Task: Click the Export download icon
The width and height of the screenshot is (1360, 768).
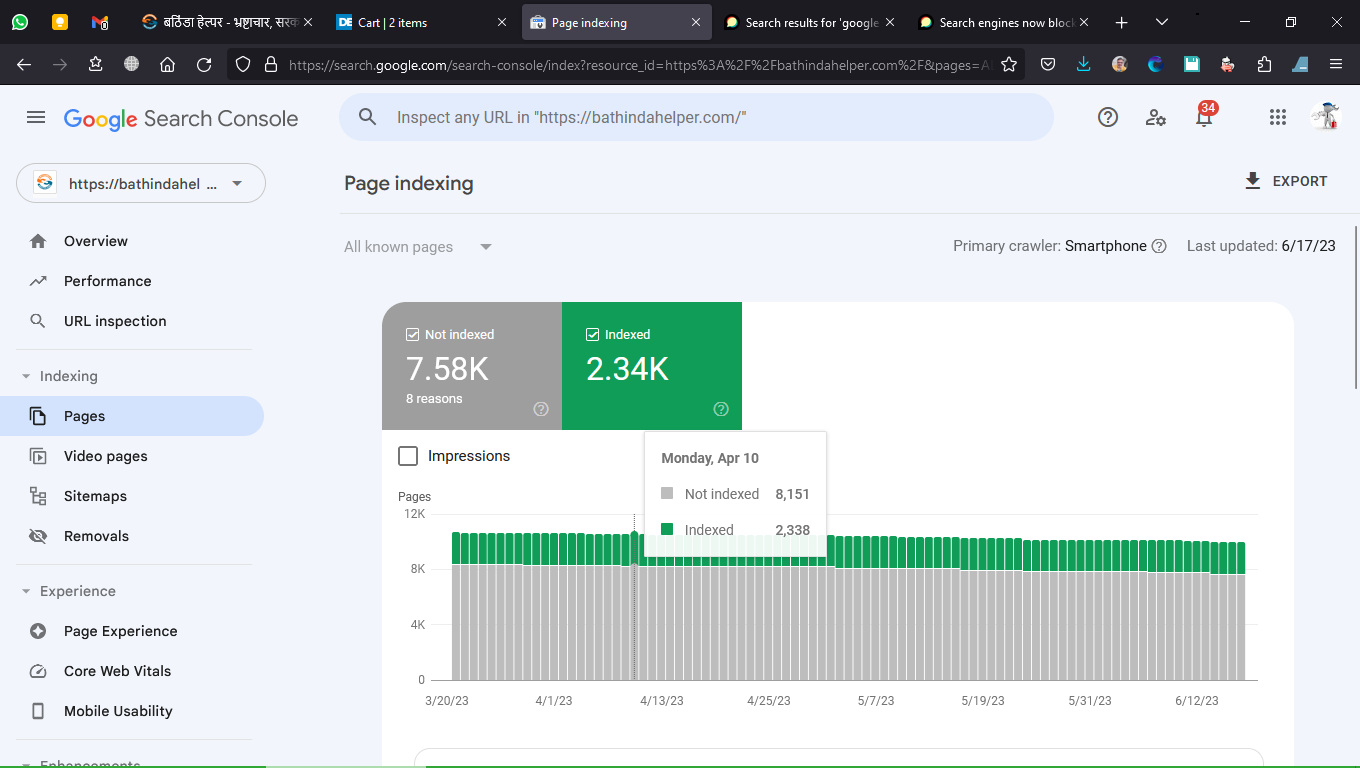Action: click(x=1252, y=181)
